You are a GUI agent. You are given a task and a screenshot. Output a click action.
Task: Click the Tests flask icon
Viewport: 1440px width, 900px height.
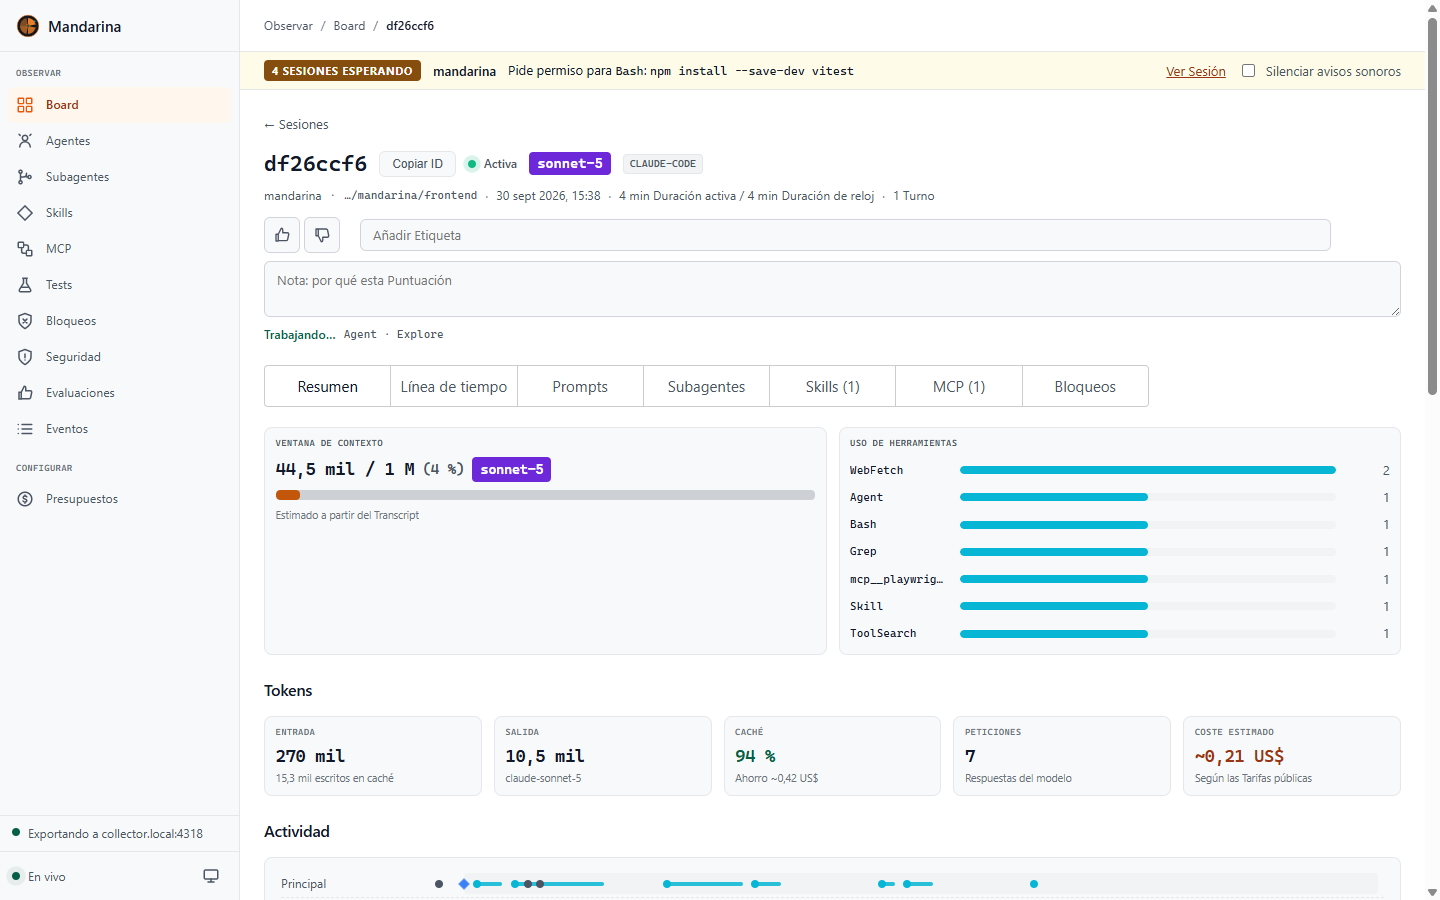pyautogui.click(x=25, y=285)
